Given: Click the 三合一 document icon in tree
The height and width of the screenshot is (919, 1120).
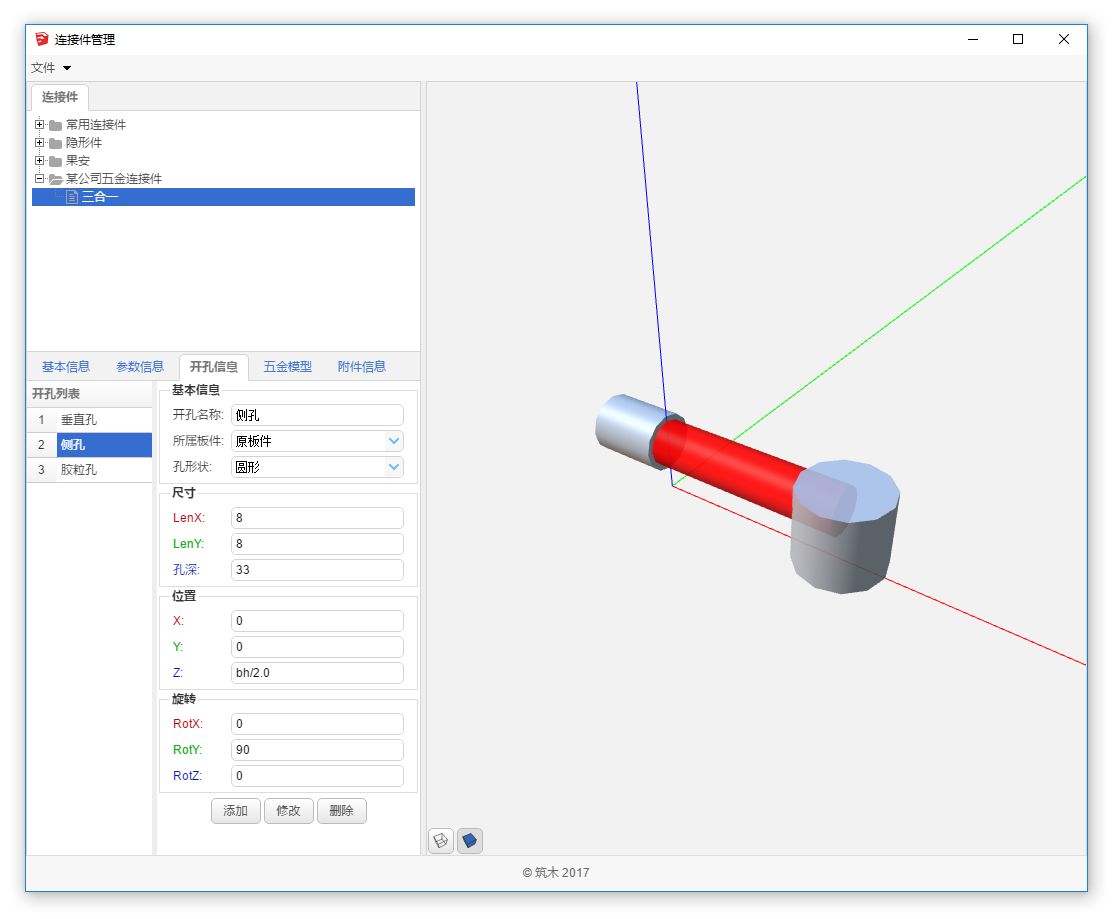Looking at the screenshot, I should (x=72, y=197).
